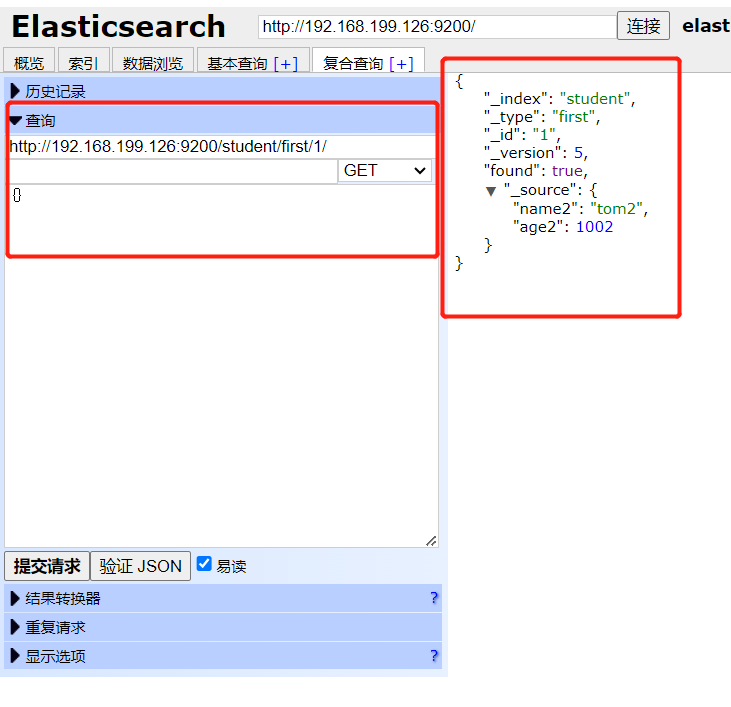Click the empty path field beside GET
The width and height of the screenshot is (731, 707).
(x=173, y=171)
